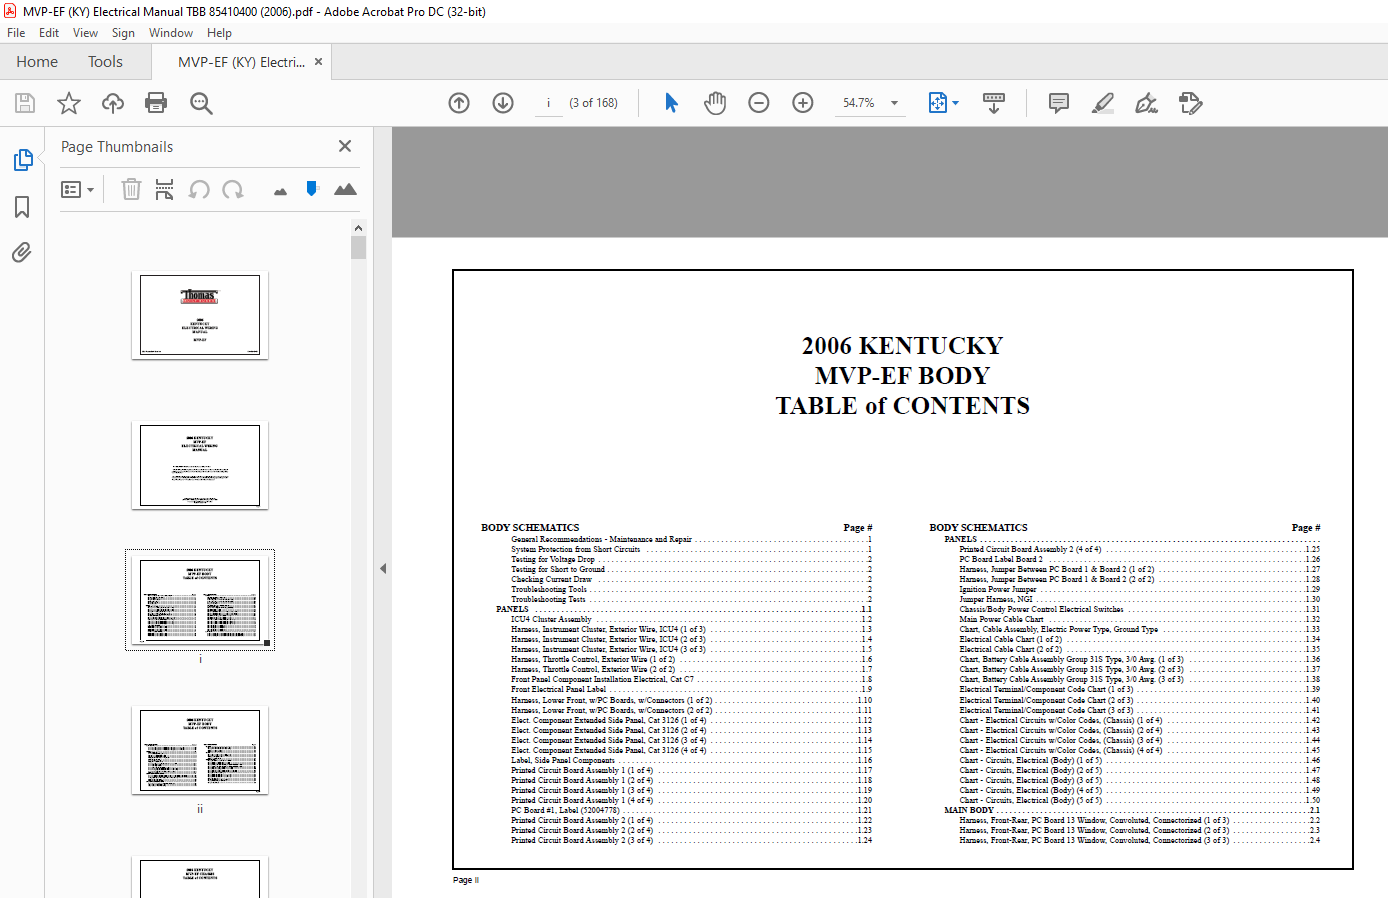Open the File menu
Image resolution: width=1388 pixels, height=898 pixels.
(16, 33)
